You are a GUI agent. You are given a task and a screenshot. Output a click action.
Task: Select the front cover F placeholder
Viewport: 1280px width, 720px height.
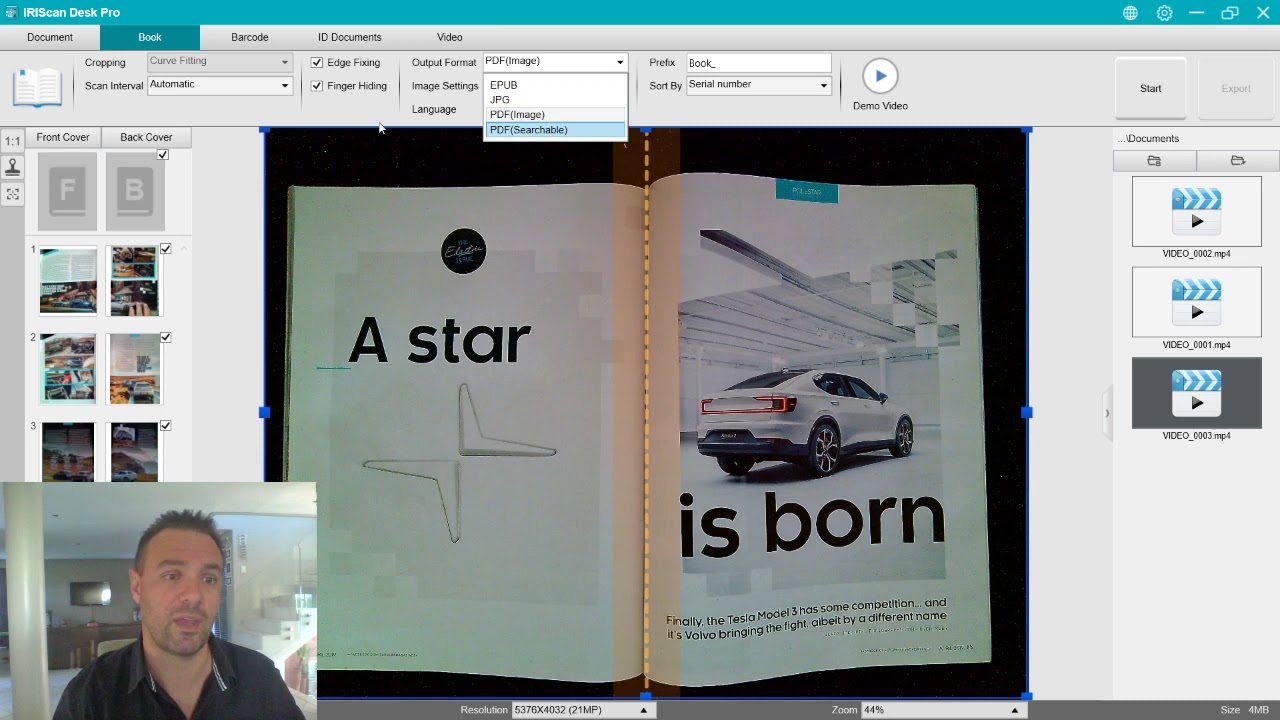[68, 191]
